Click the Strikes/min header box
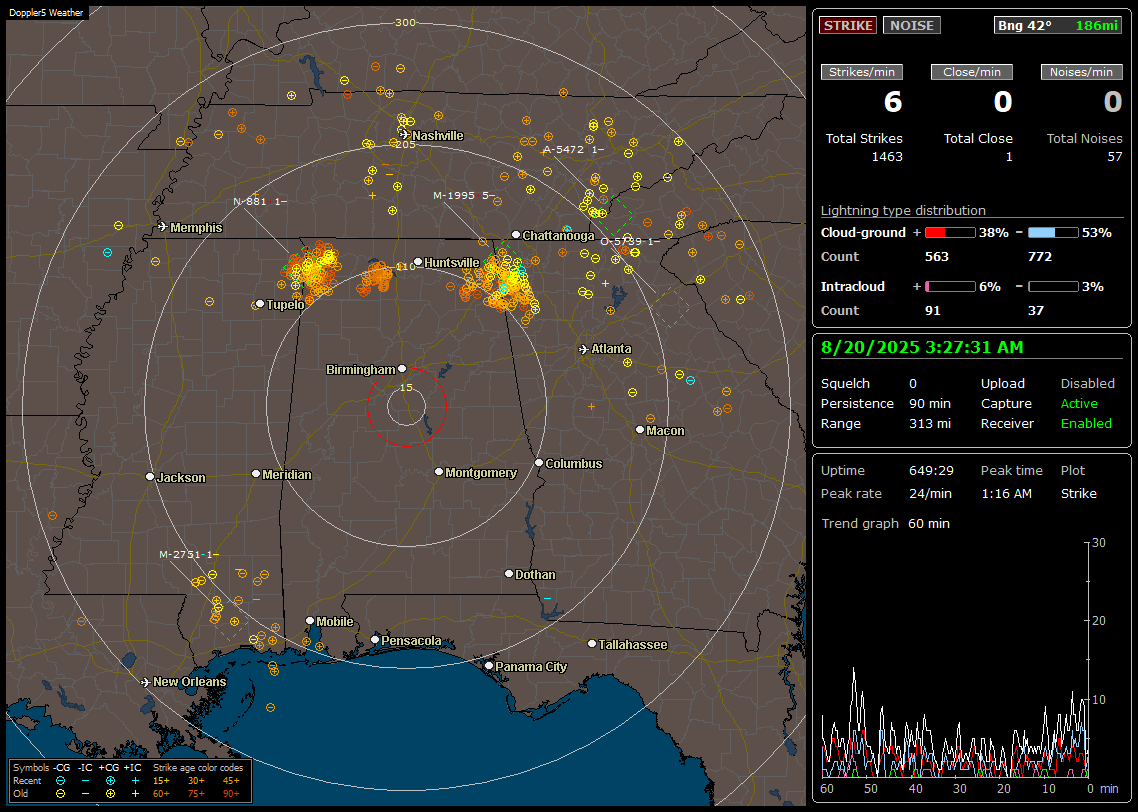The height and width of the screenshot is (812, 1138). 861,72
